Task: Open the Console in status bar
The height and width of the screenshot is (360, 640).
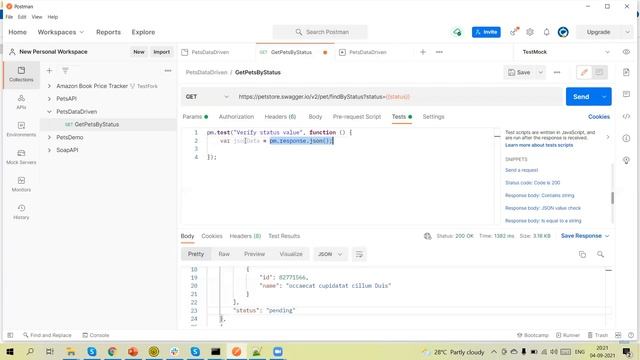Action: point(96,335)
